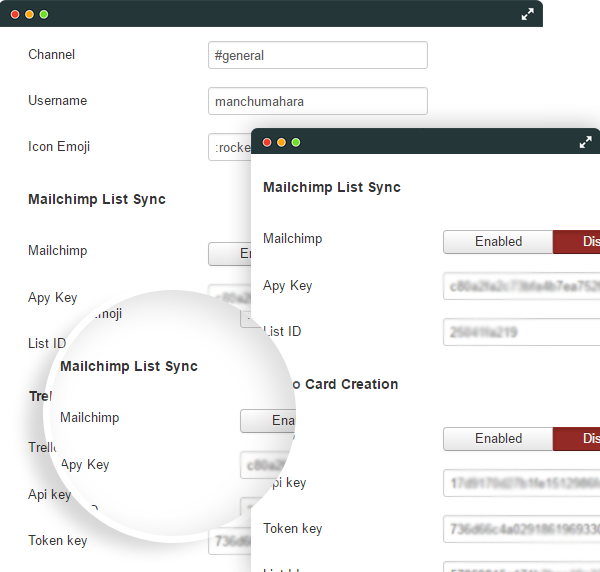This screenshot has width=600, height=572.
Task: Enable Trello card creation in front window
Action: point(498,438)
